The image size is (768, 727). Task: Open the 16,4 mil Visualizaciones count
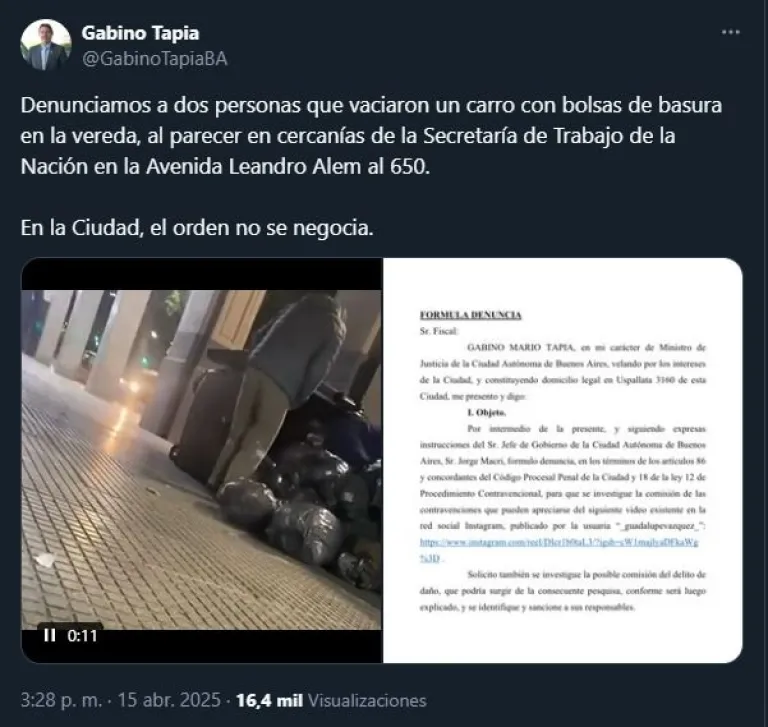pyautogui.click(x=331, y=701)
